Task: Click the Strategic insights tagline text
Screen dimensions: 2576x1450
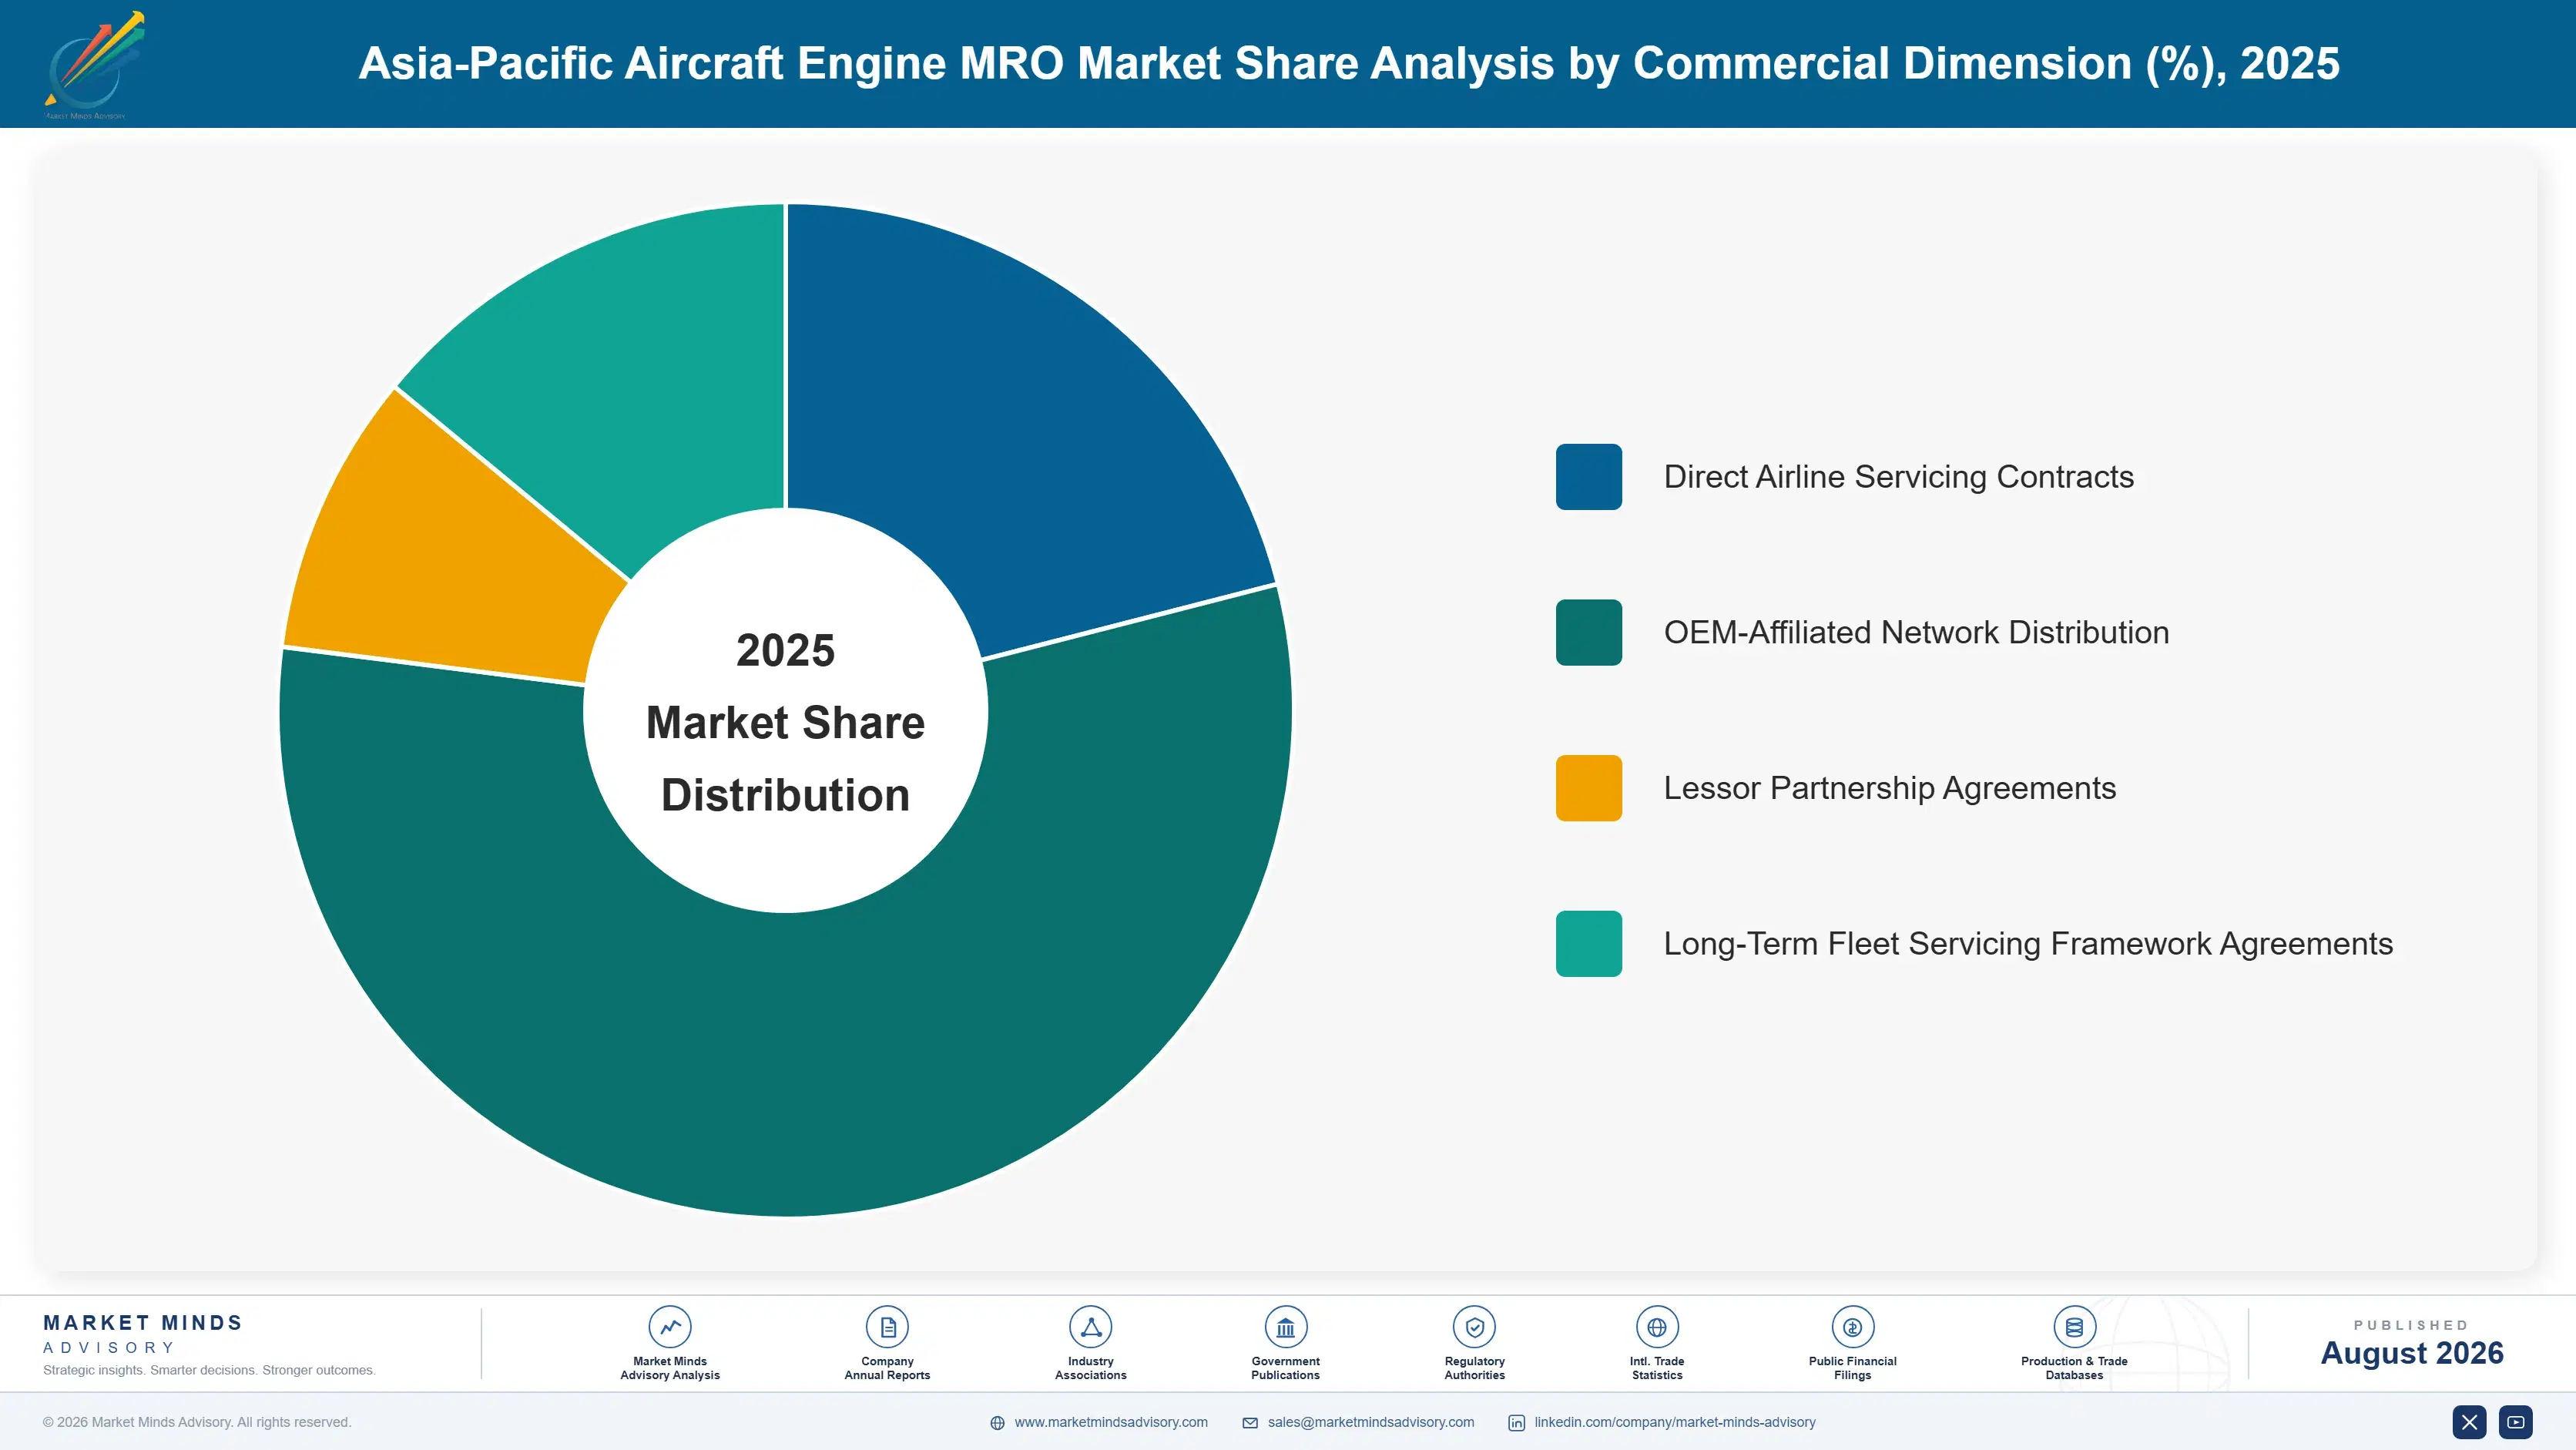Action: pos(209,1370)
